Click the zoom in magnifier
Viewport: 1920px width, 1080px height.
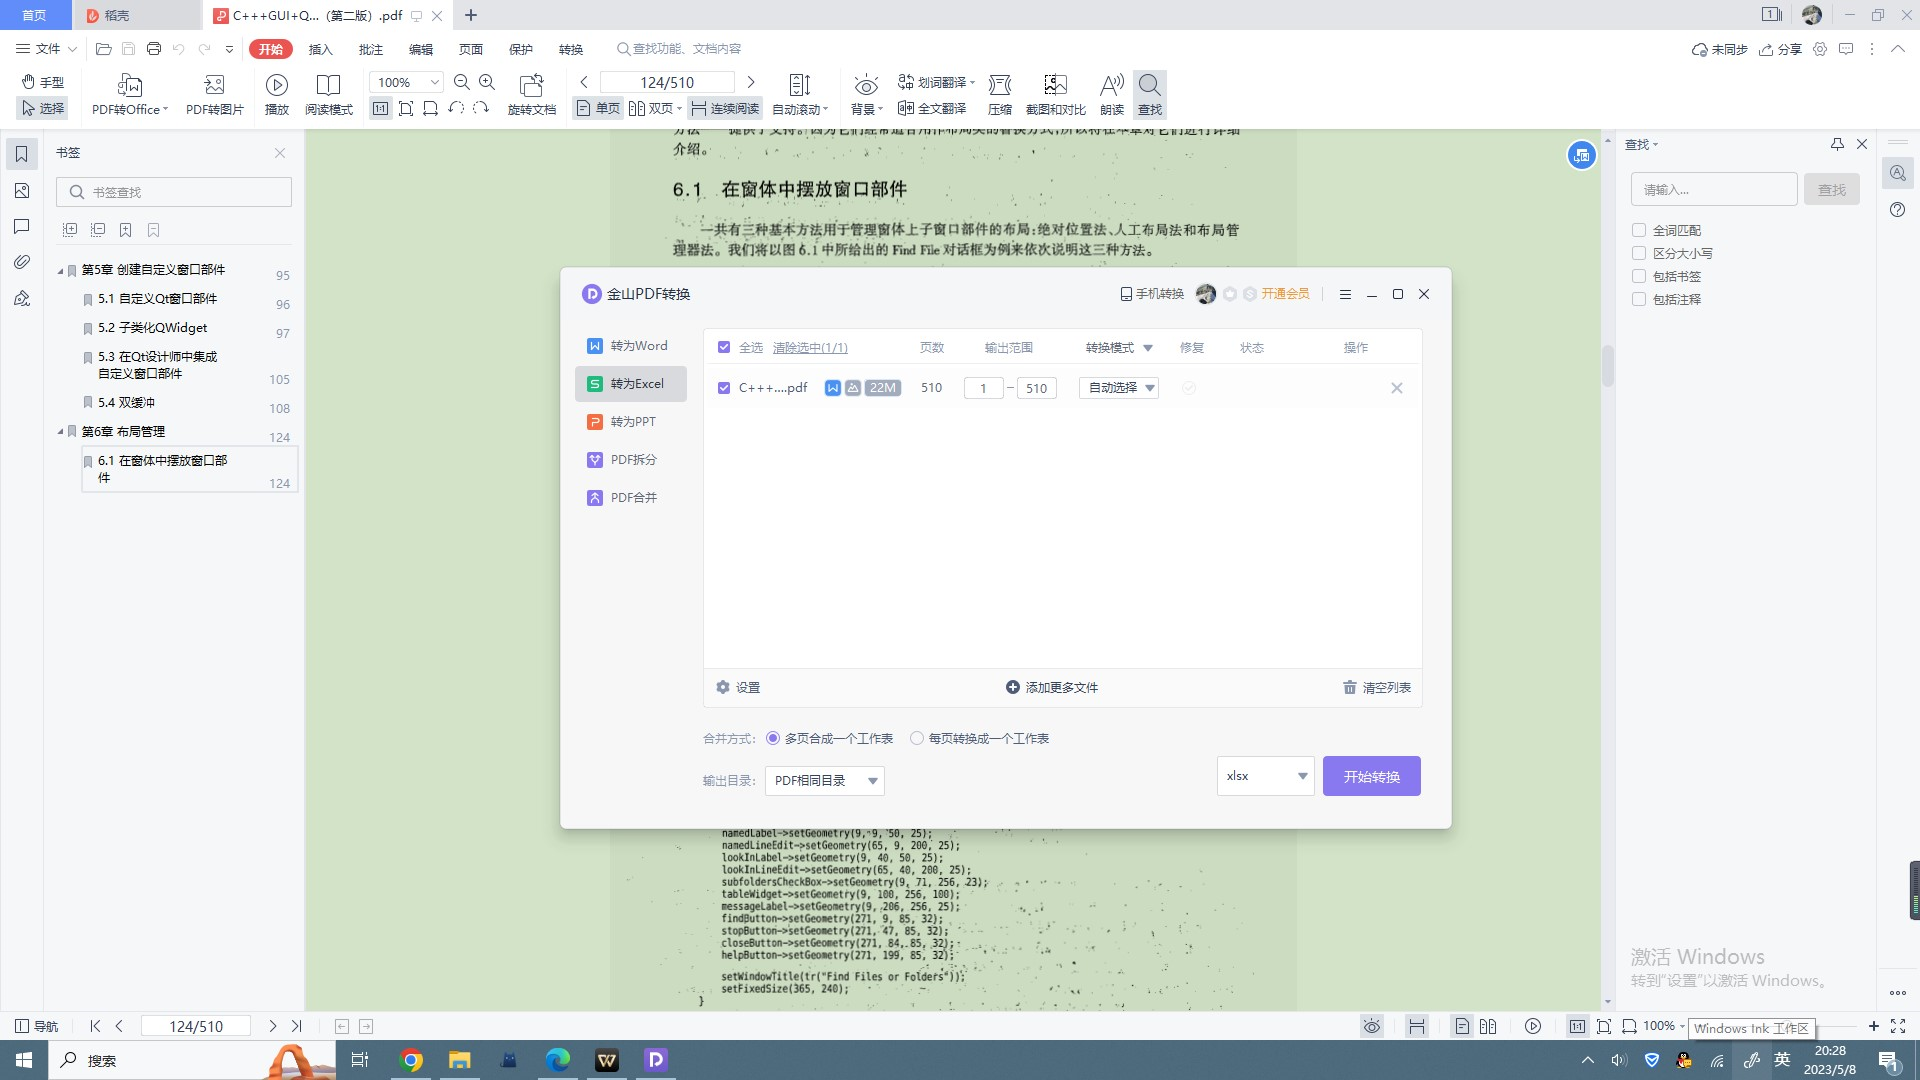(x=487, y=82)
